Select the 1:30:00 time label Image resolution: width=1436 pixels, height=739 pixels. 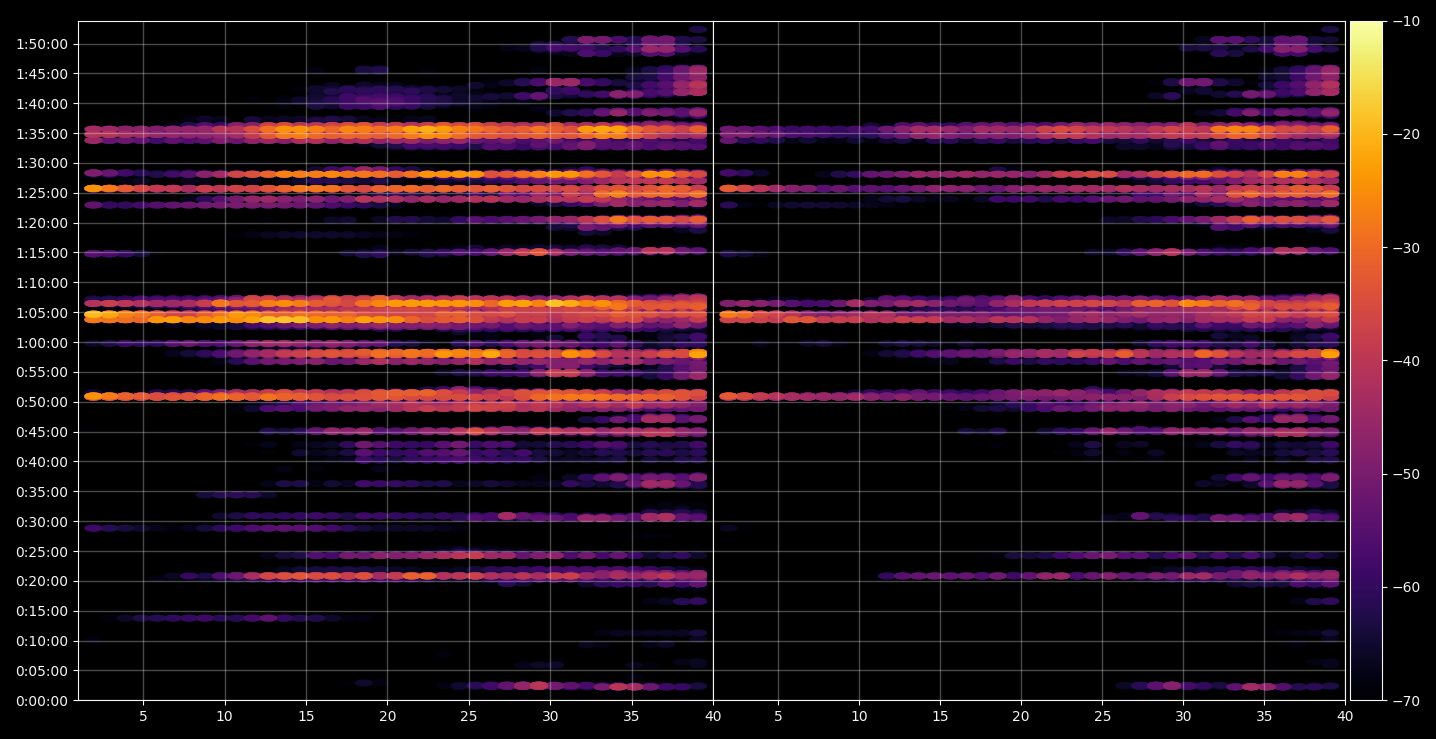tap(42, 163)
